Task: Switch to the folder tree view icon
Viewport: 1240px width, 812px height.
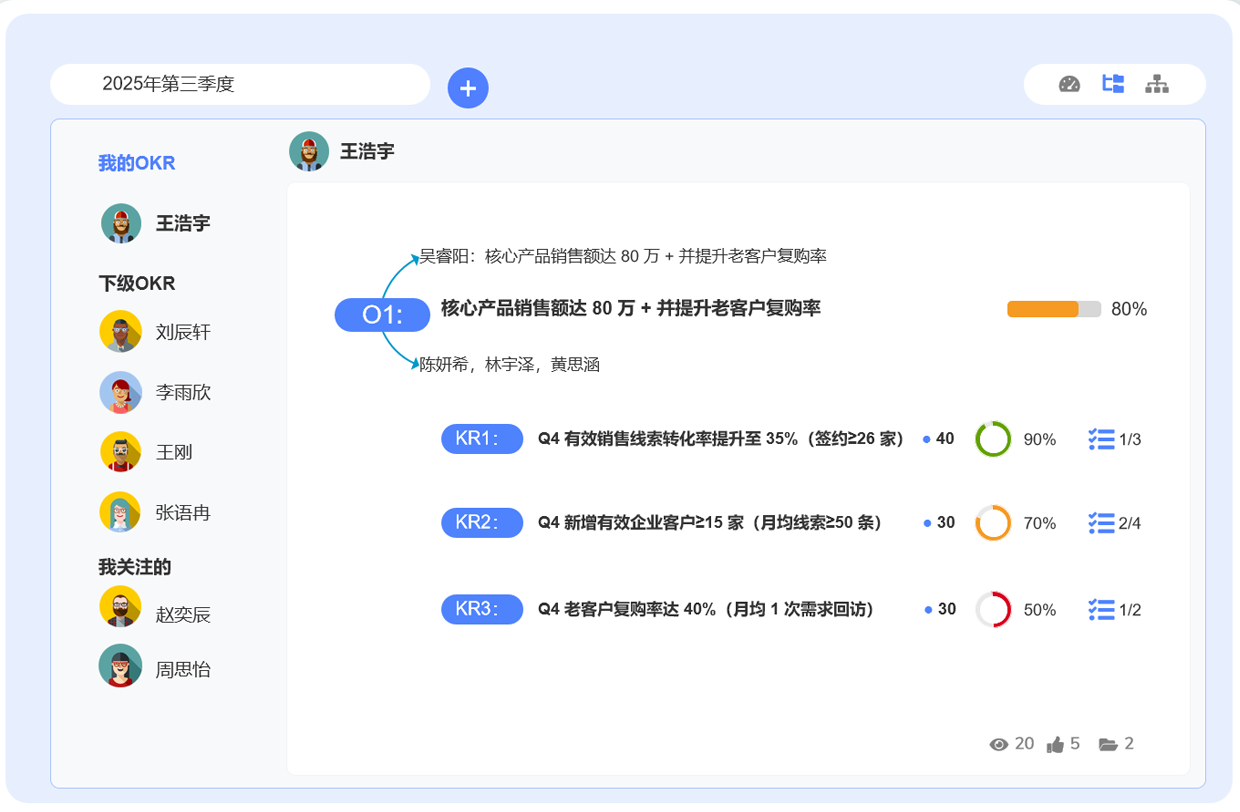Action: pyautogui.click(x=1112, y=84)
